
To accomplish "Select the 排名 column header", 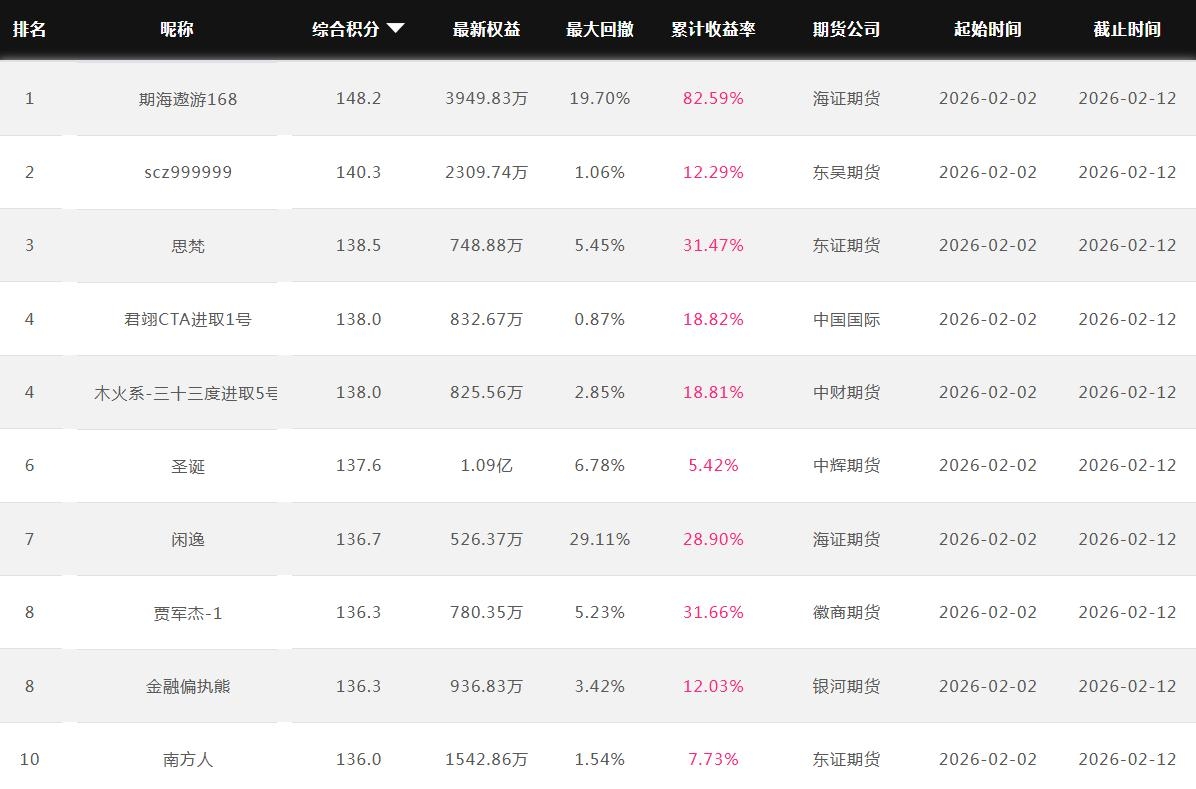I will click(29, 29).
